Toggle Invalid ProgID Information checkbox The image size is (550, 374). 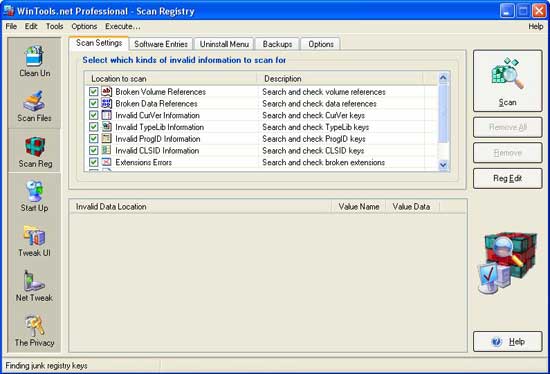click(x=93, y=139)
